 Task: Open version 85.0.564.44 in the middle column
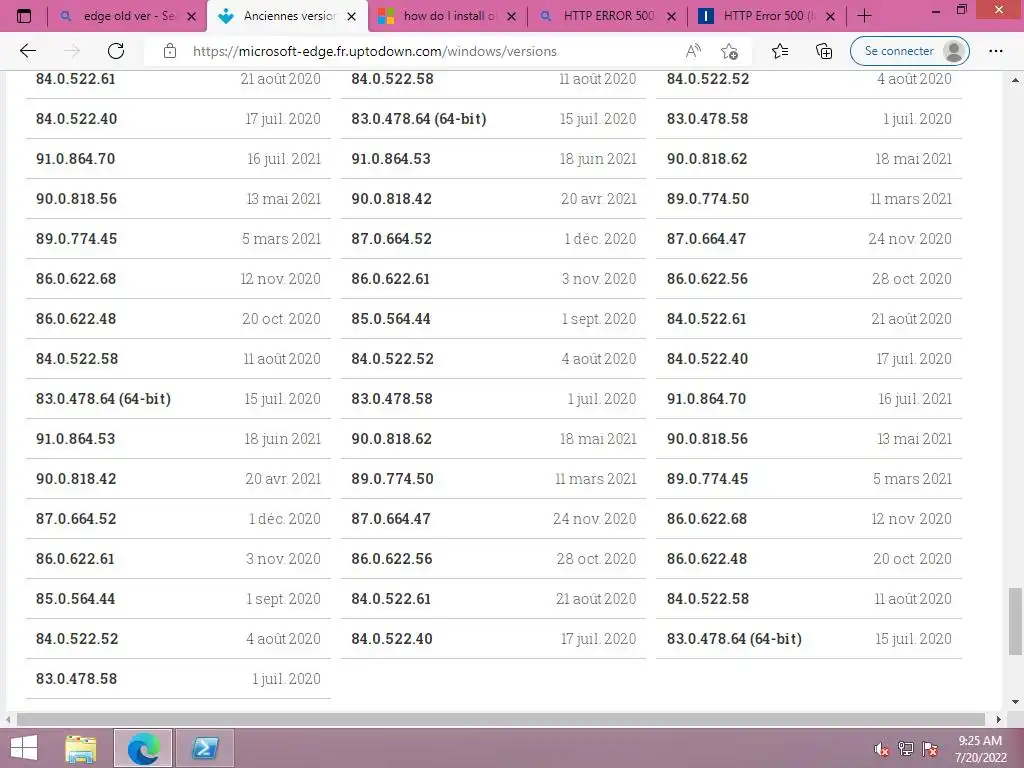[493, 319]
